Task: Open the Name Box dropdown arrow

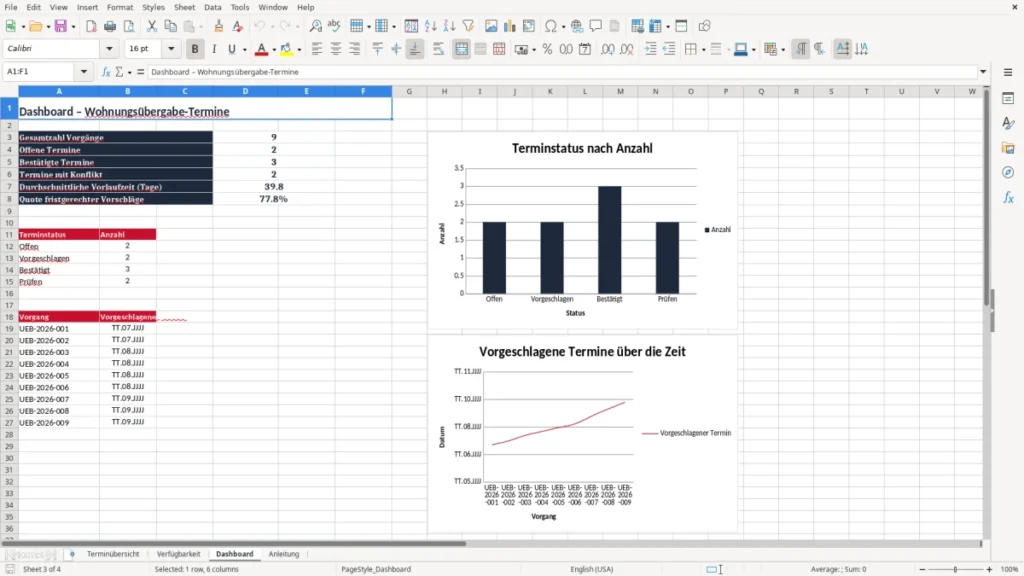Action: click(x=84, y=72)
